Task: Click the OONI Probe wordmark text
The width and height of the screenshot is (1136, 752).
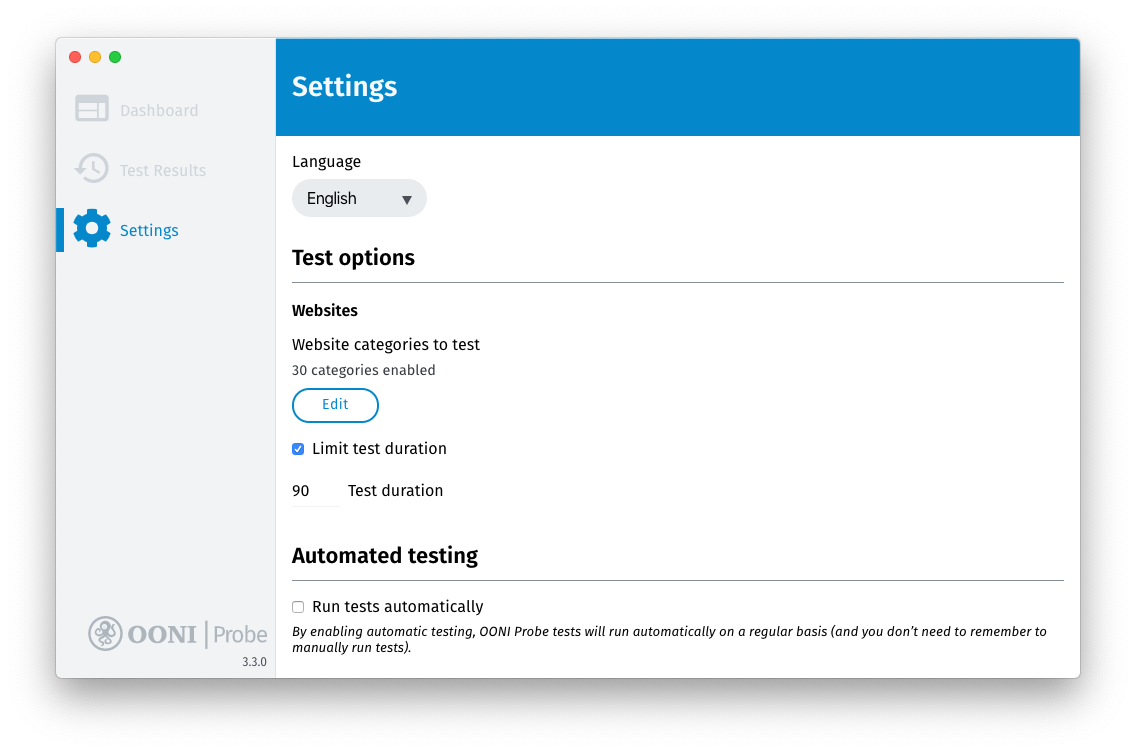Action: pos(197,634)
